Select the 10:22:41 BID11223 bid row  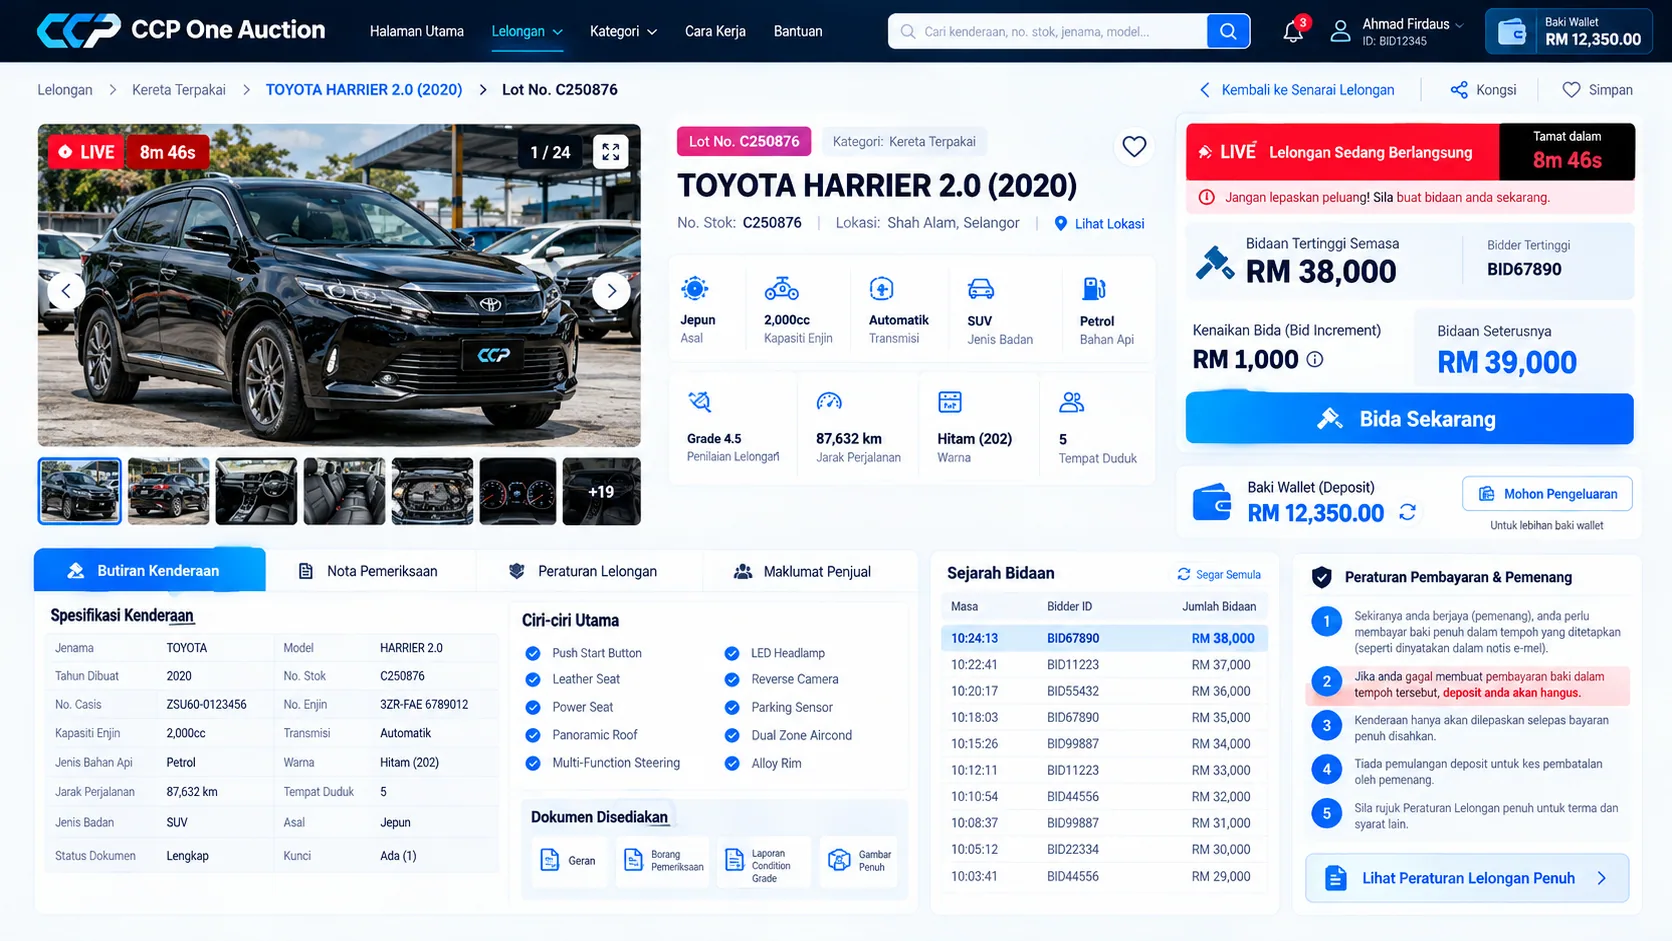(x=1104, y=665)
